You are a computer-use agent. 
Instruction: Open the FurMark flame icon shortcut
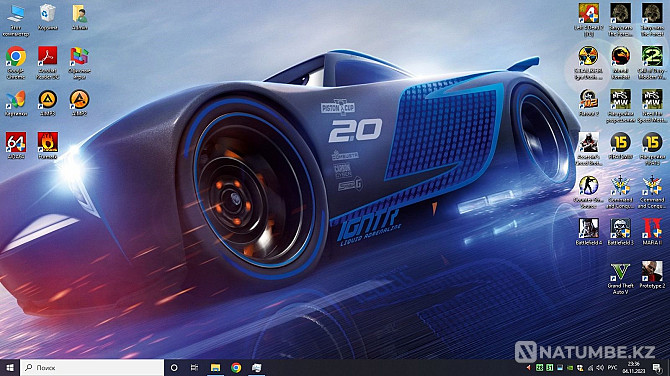click(47, 146)
